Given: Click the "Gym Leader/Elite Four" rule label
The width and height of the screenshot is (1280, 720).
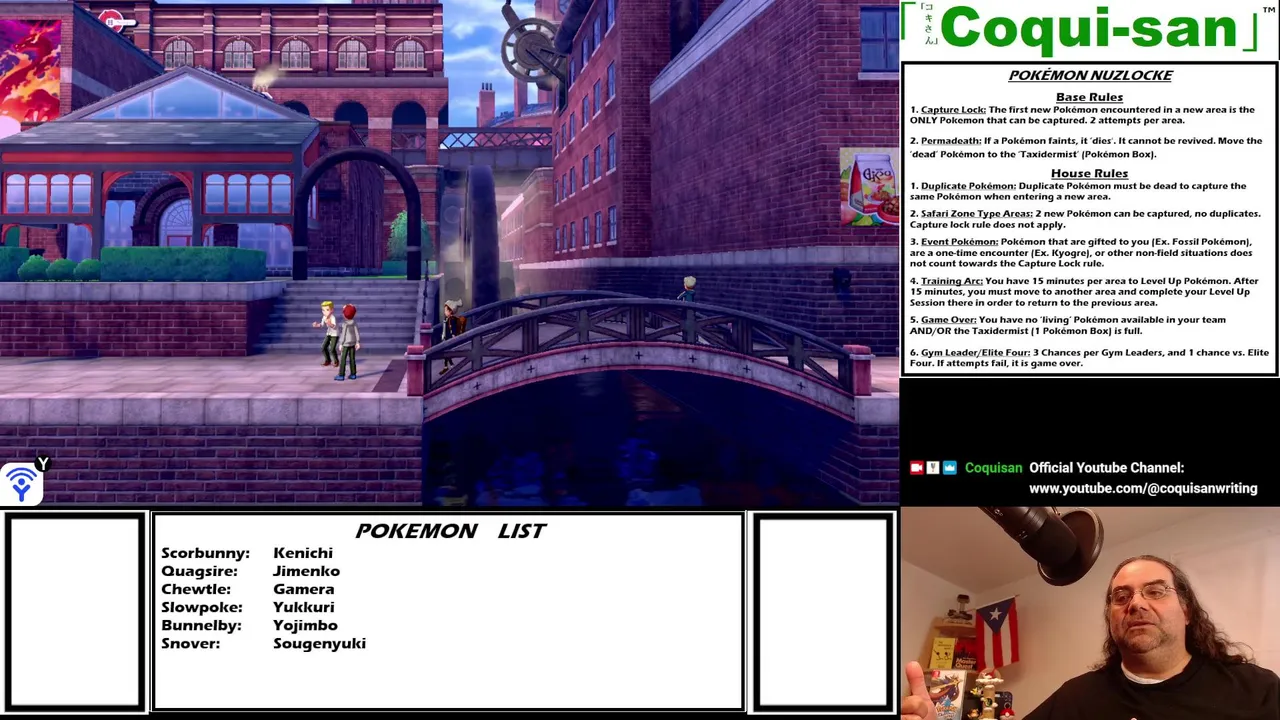Looking at the screenshot, I should 975,353.
